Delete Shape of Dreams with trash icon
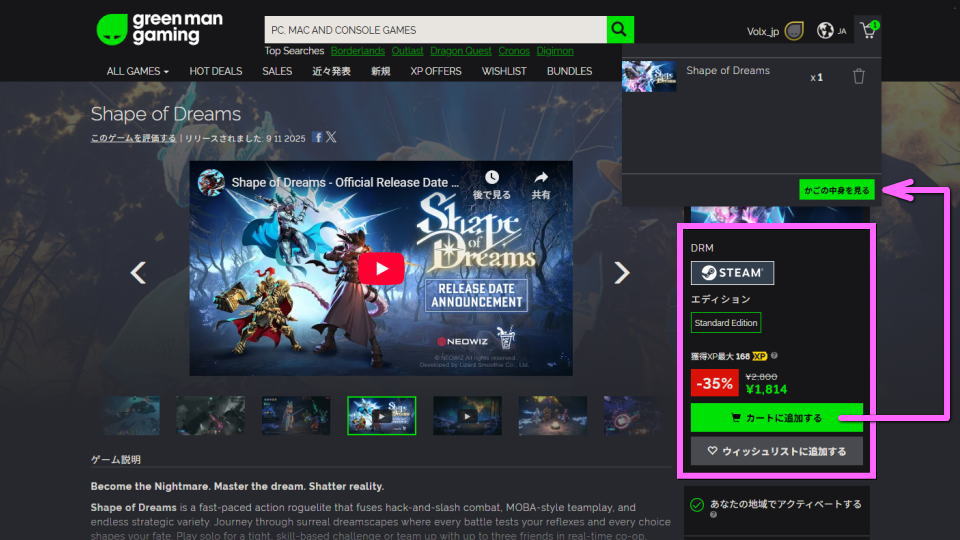 coord(858,77)
